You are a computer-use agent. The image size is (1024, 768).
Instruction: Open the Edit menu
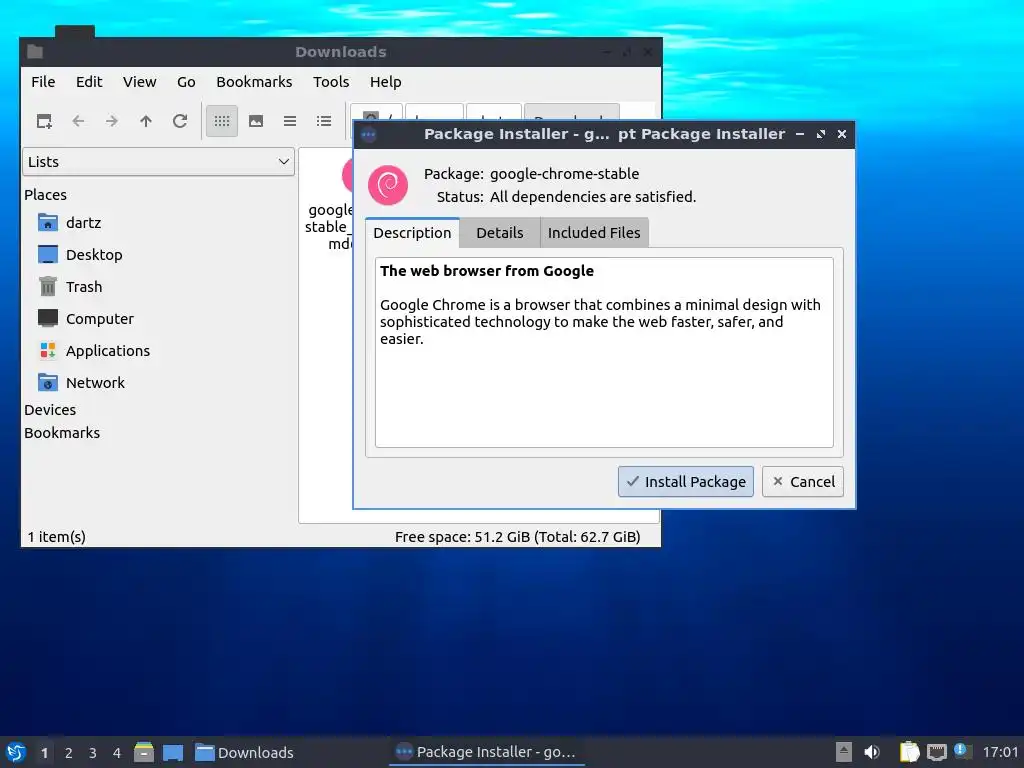(x=89, y=82)
